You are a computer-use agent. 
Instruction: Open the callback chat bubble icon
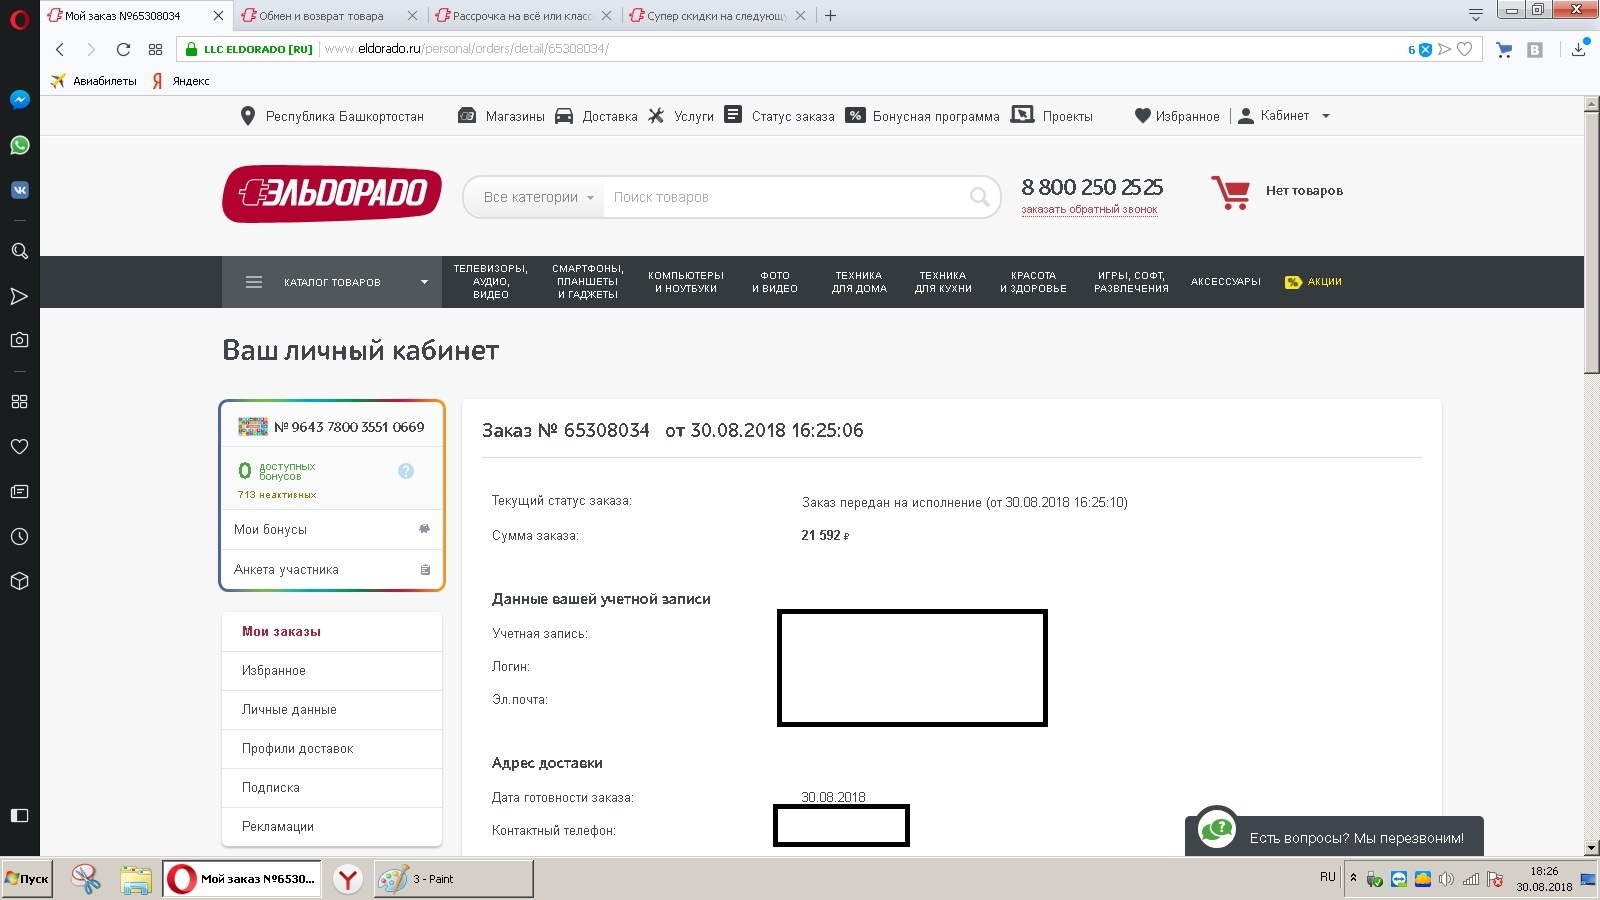point(1217,829)
